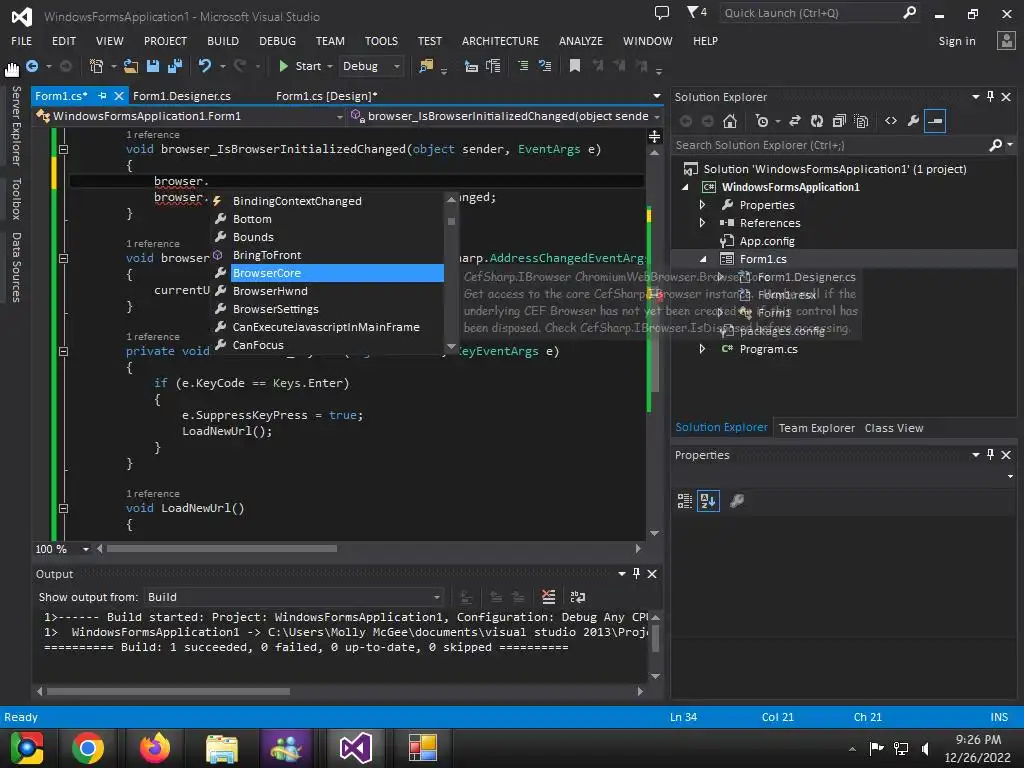Select Categorized view in Properties panel
The height and width of the screenshot is (768, 1024).
click(x=684, y=501)
